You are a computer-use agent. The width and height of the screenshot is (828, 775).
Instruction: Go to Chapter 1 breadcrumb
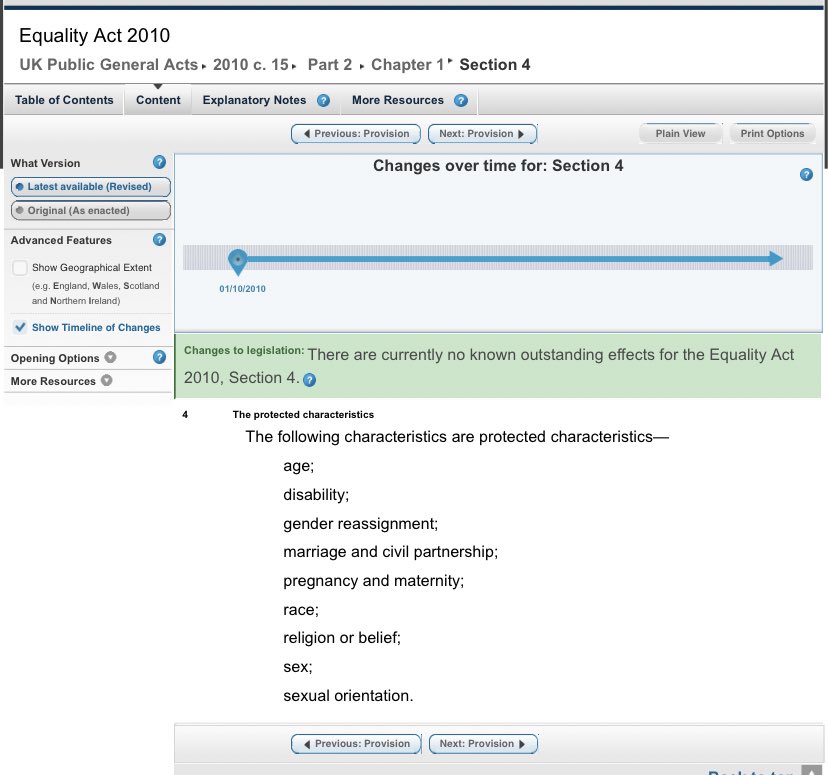[408, 64]
